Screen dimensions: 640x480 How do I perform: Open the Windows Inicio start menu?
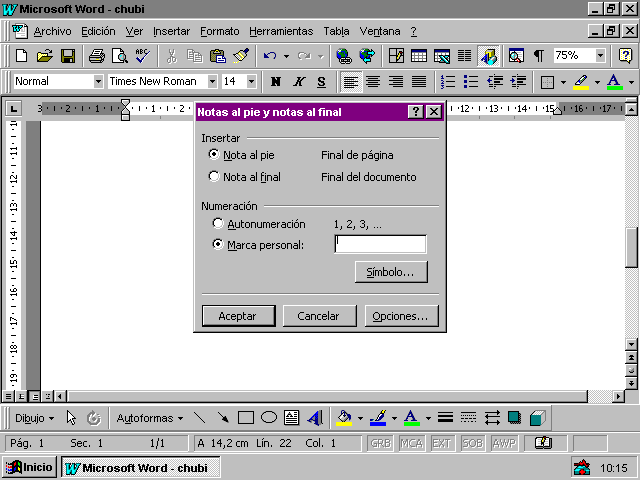[x=29, y=467]
